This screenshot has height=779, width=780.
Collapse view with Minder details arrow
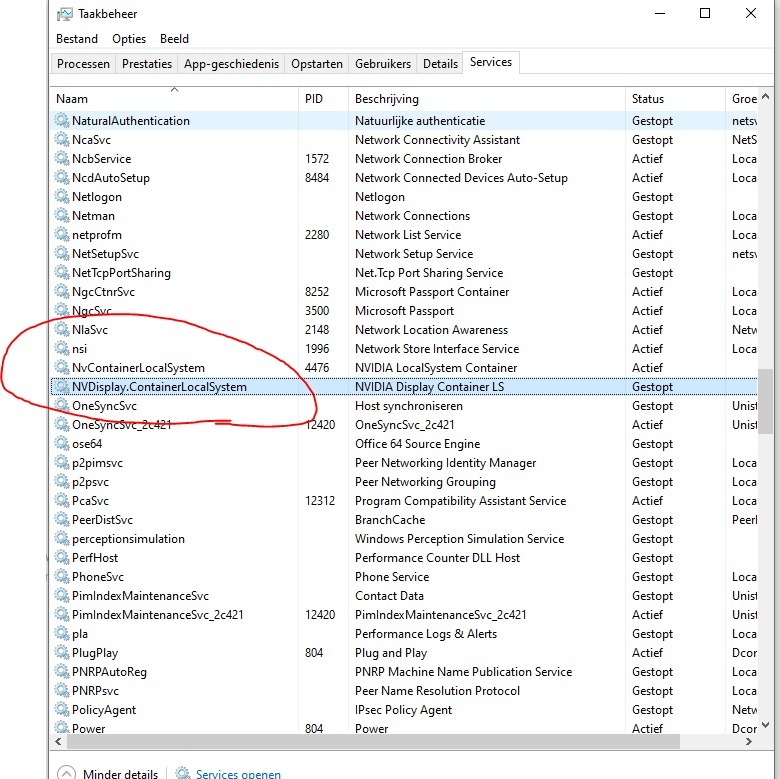(x=67, y=773)
